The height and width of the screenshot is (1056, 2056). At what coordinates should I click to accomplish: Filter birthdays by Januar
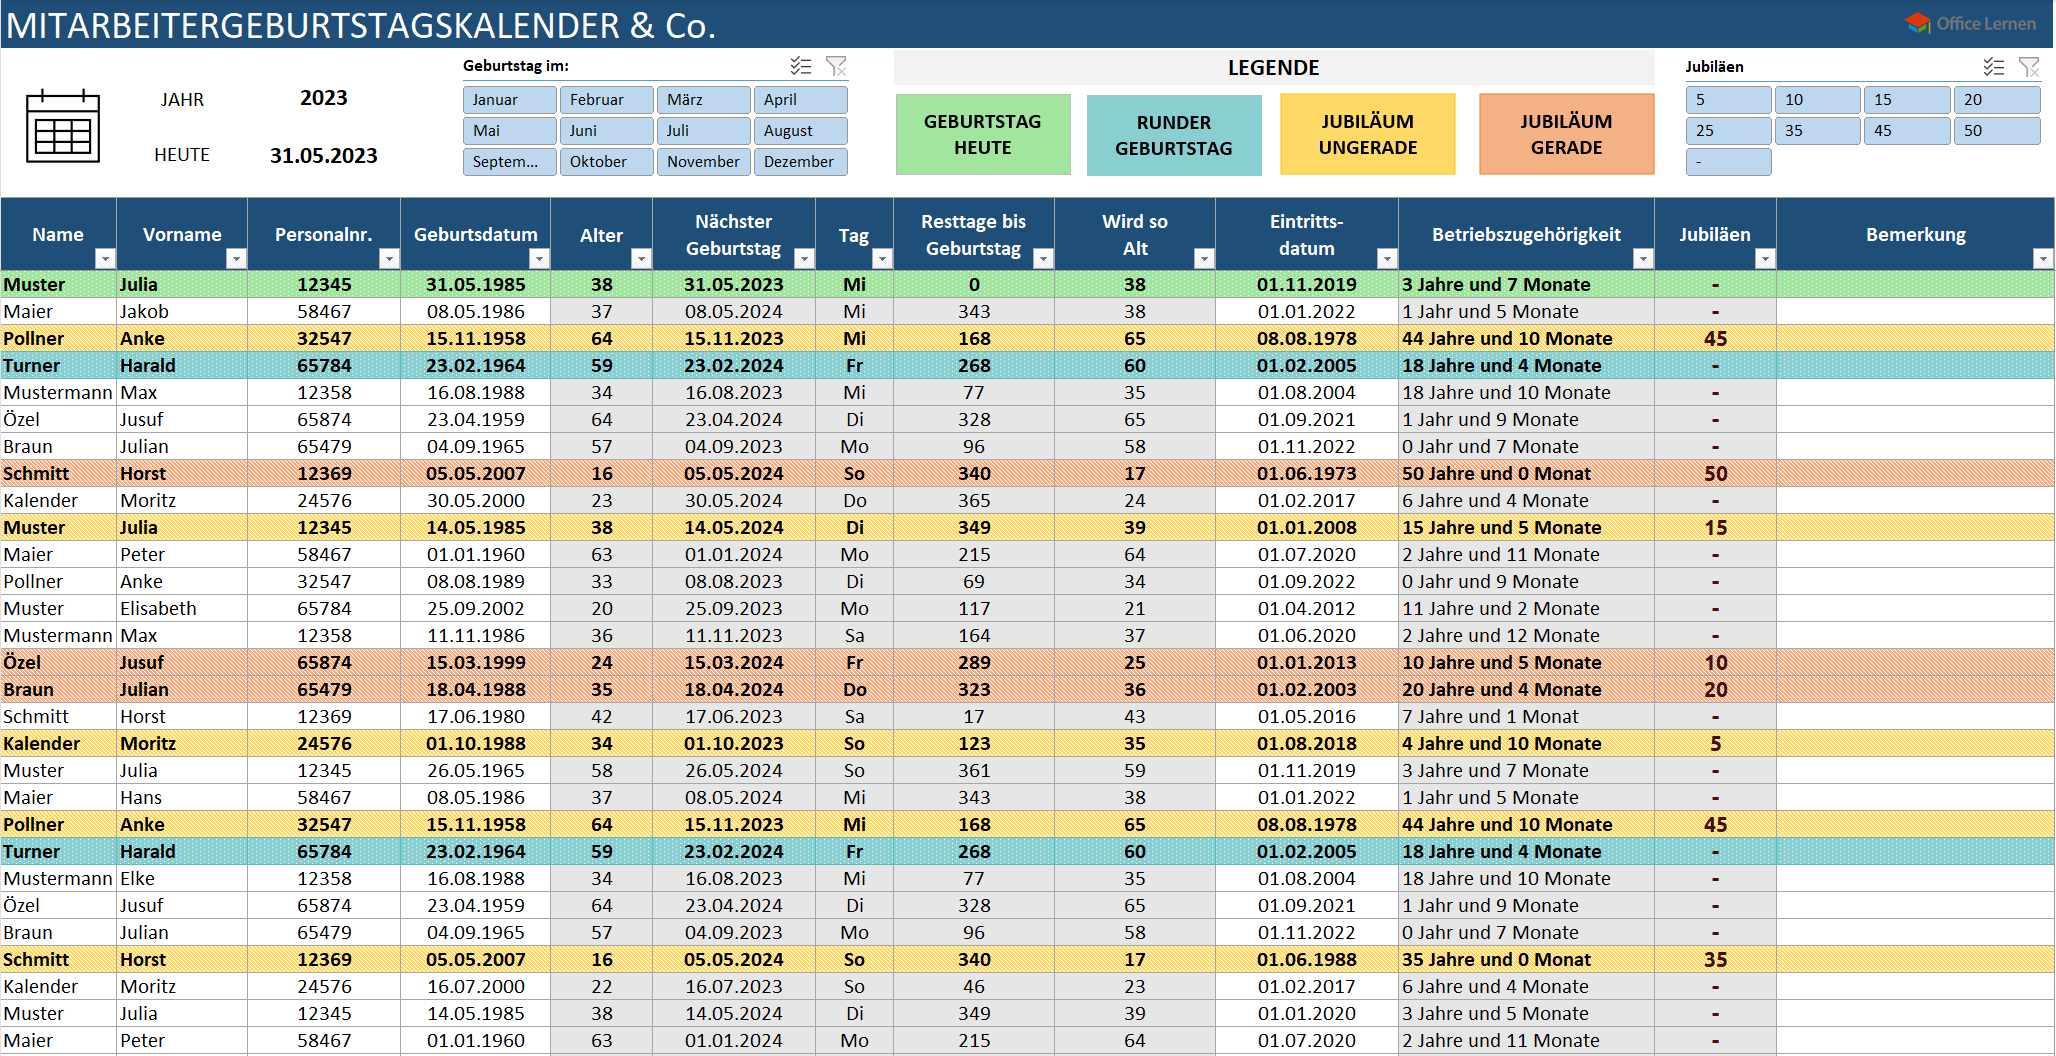509,100
